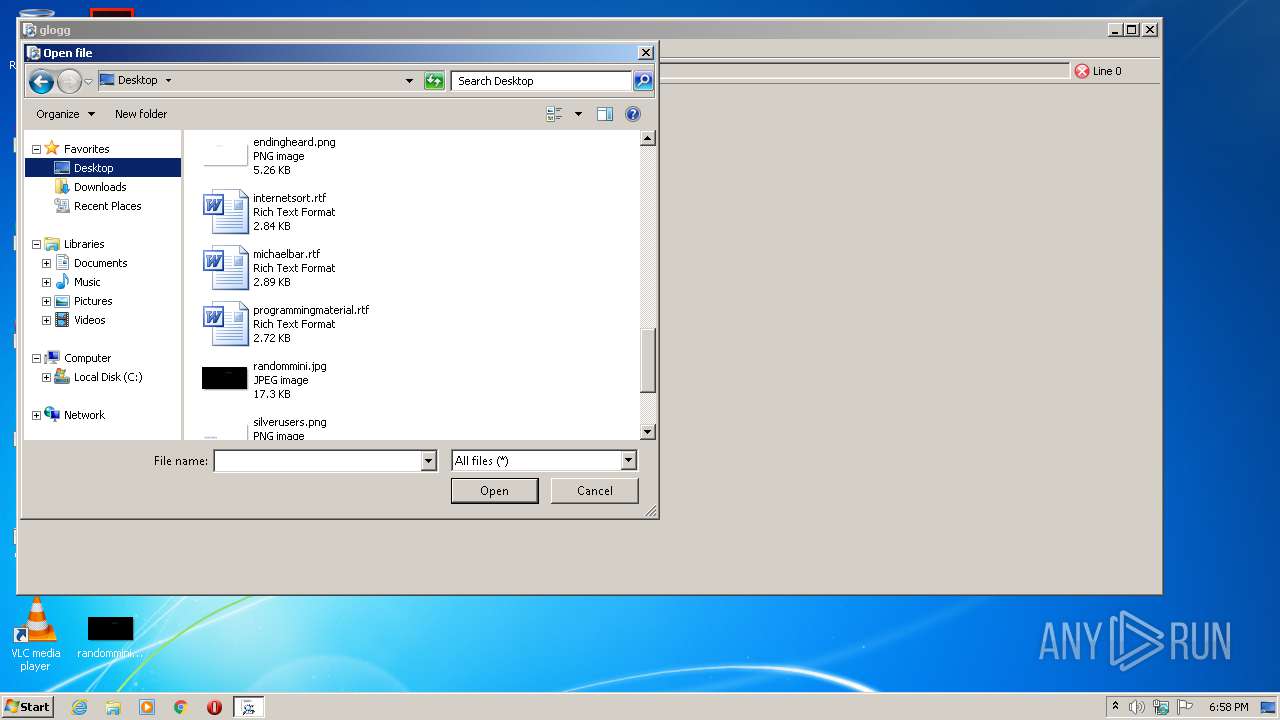Expand the Desktop breadcrumb arrow in address bar
This screenshot has width=1280, height=720.
(168, 80)
